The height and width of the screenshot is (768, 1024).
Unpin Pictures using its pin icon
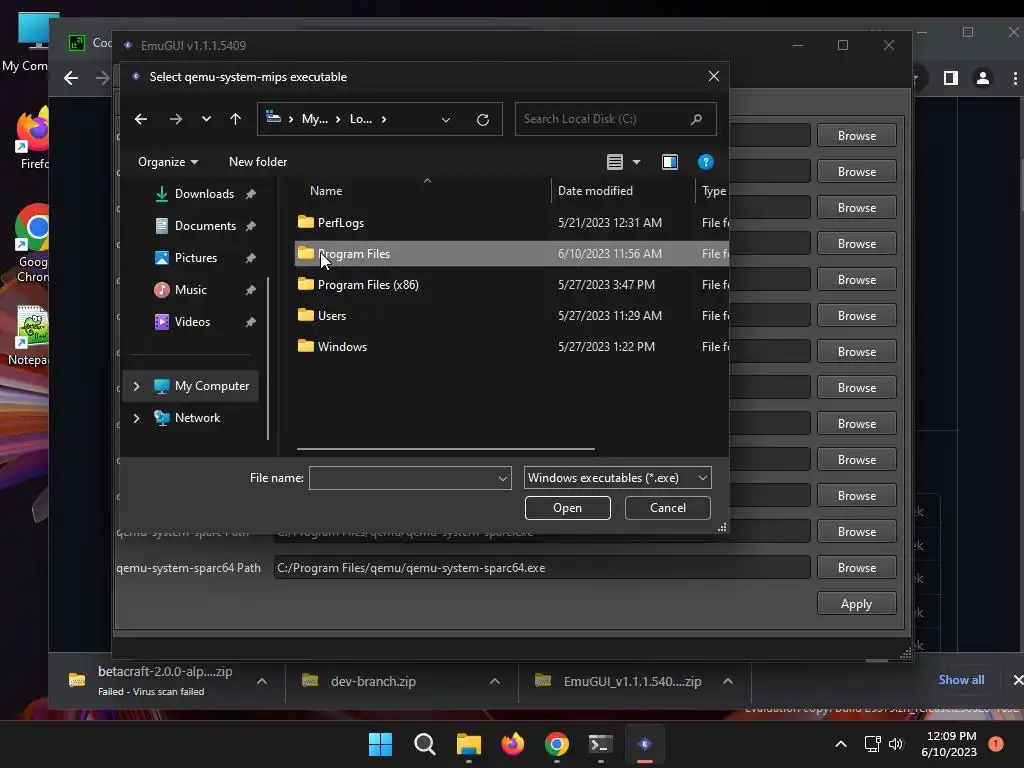(x=250, y=258)
